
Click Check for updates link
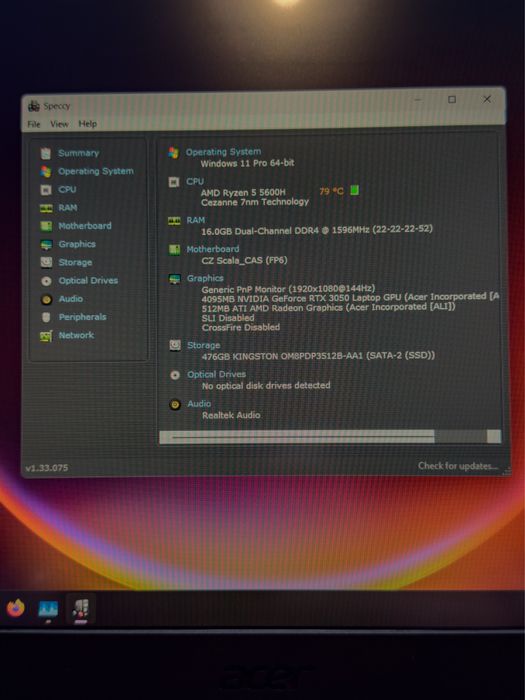(x=458, y=466)
